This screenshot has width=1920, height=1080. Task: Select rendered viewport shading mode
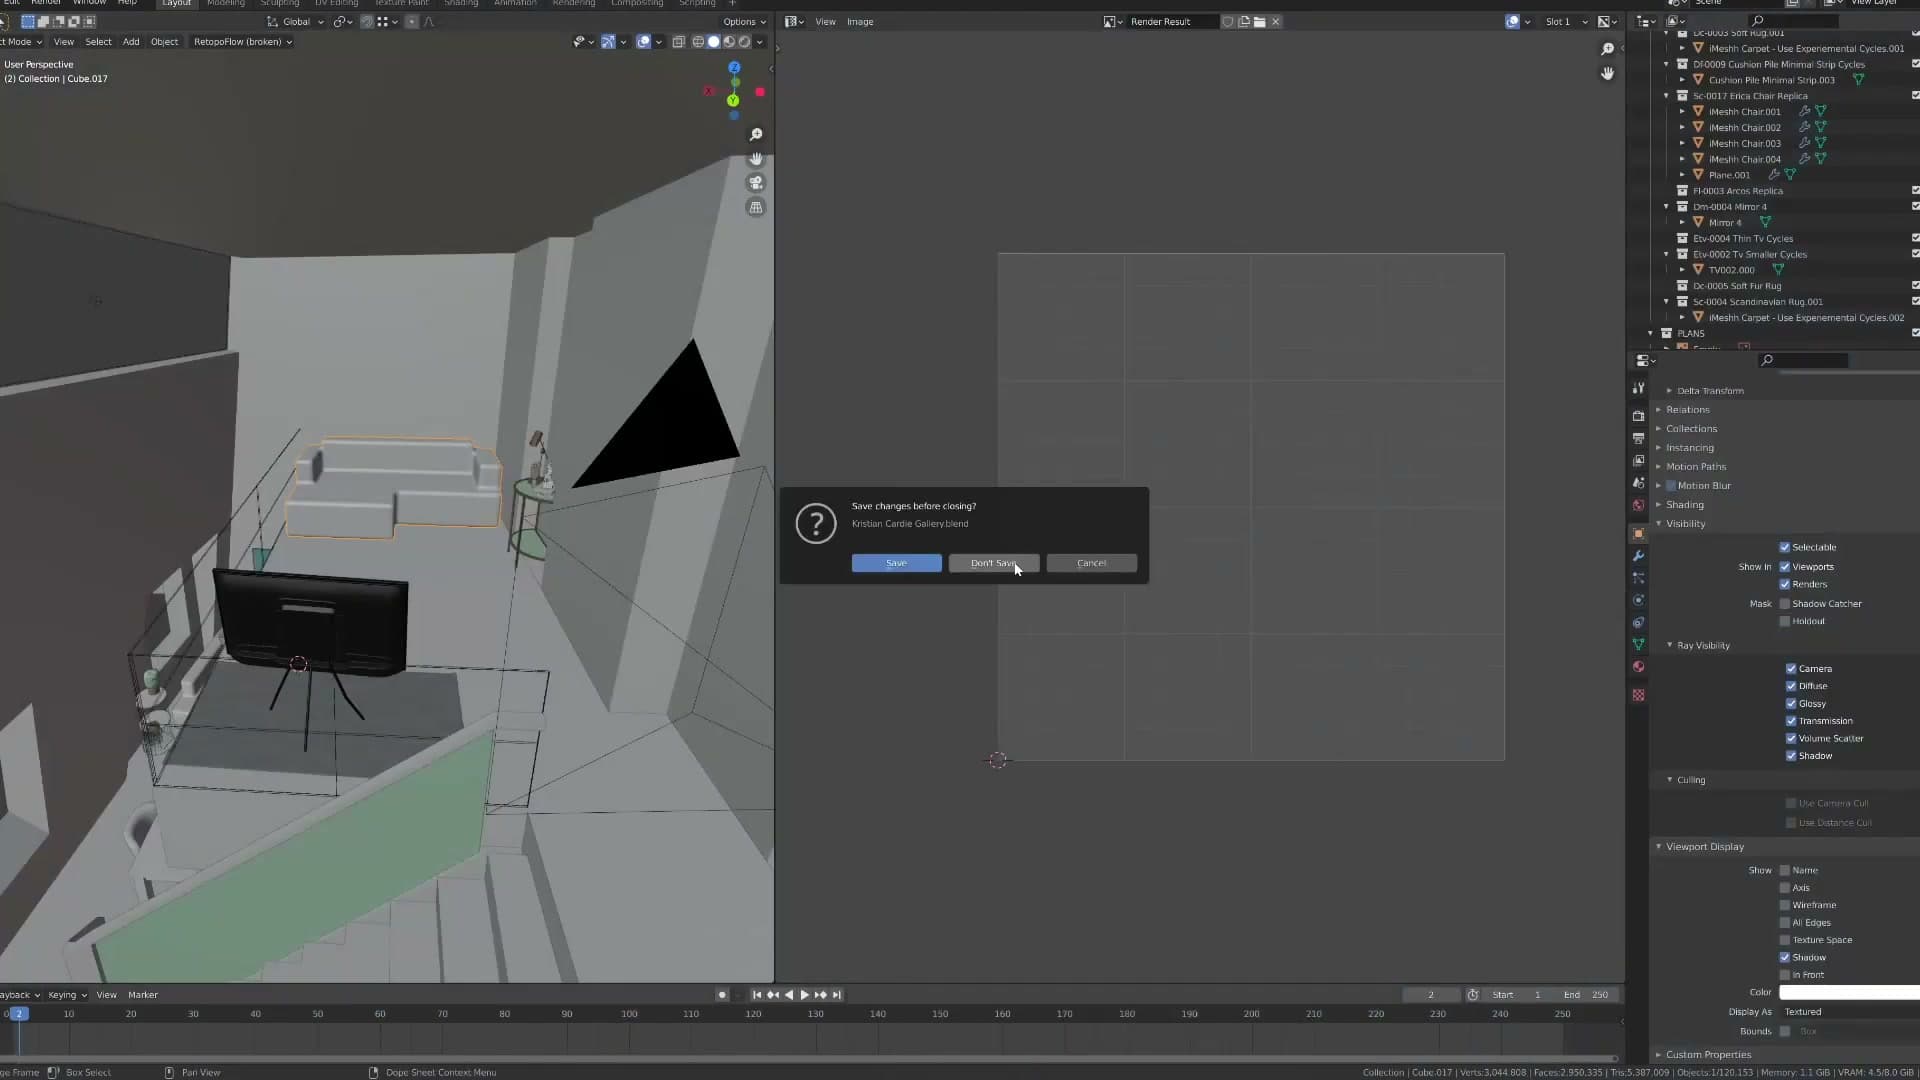[744, 42]
